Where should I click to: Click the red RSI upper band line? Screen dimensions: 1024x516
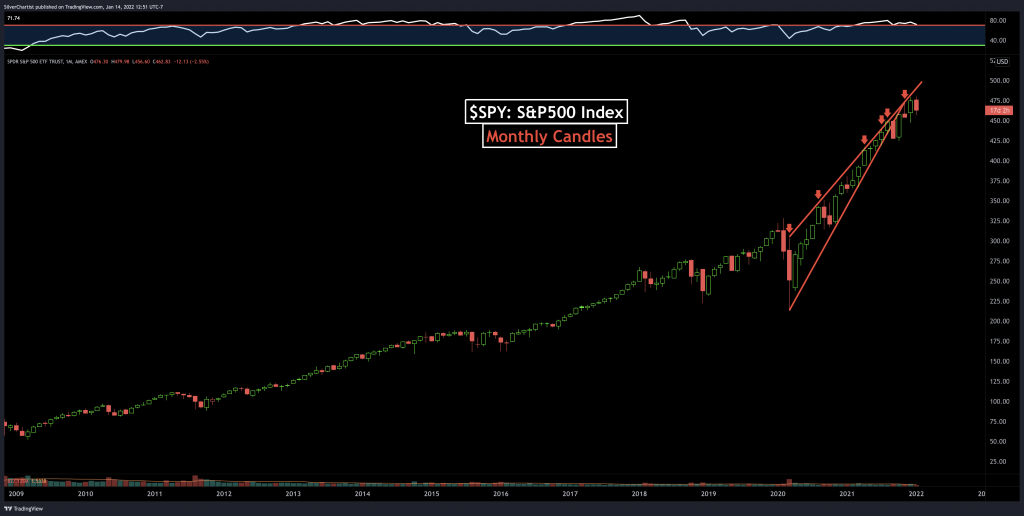click(492, 25)
